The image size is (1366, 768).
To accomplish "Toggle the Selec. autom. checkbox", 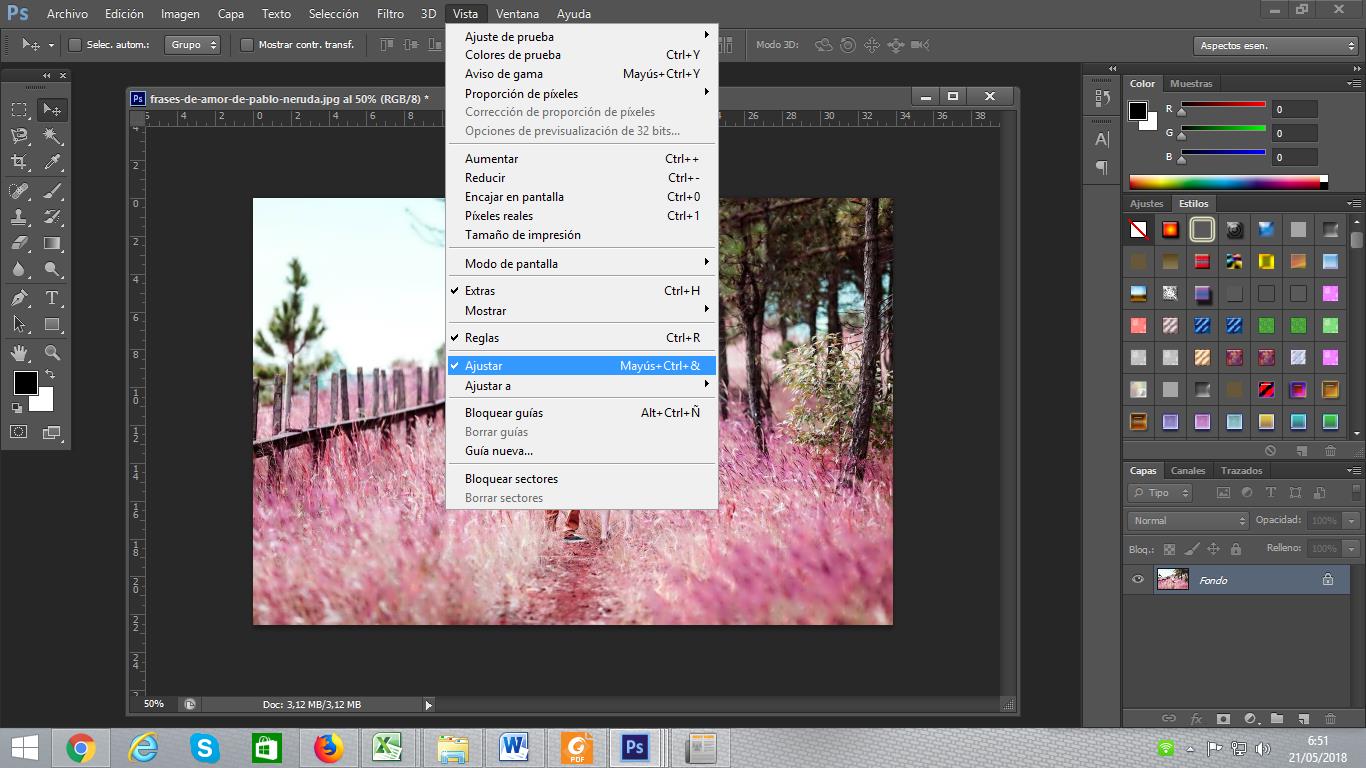I will (74, 45).
